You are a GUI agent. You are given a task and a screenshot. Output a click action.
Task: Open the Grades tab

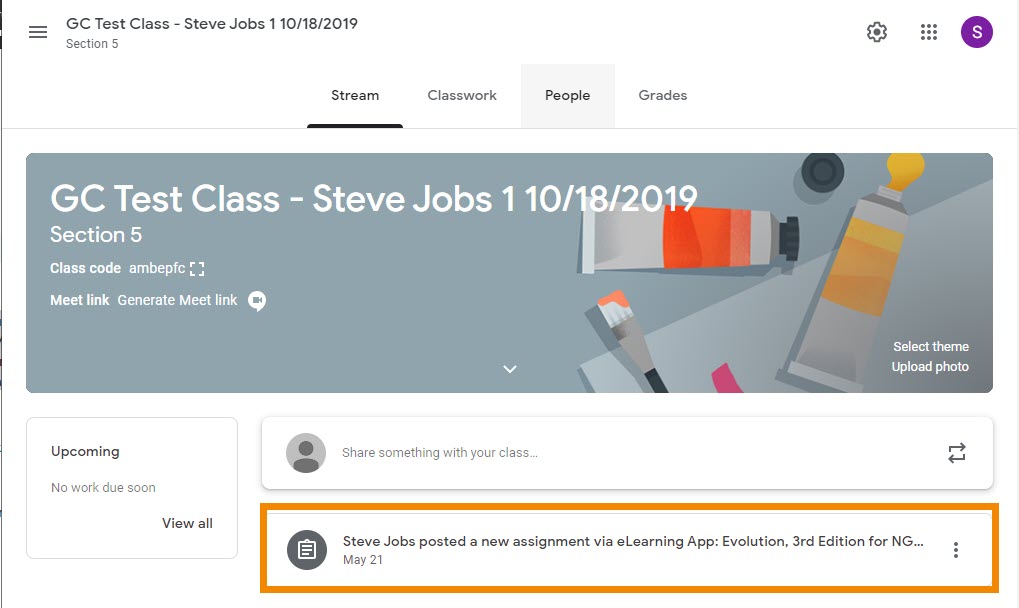coord(662,96)
